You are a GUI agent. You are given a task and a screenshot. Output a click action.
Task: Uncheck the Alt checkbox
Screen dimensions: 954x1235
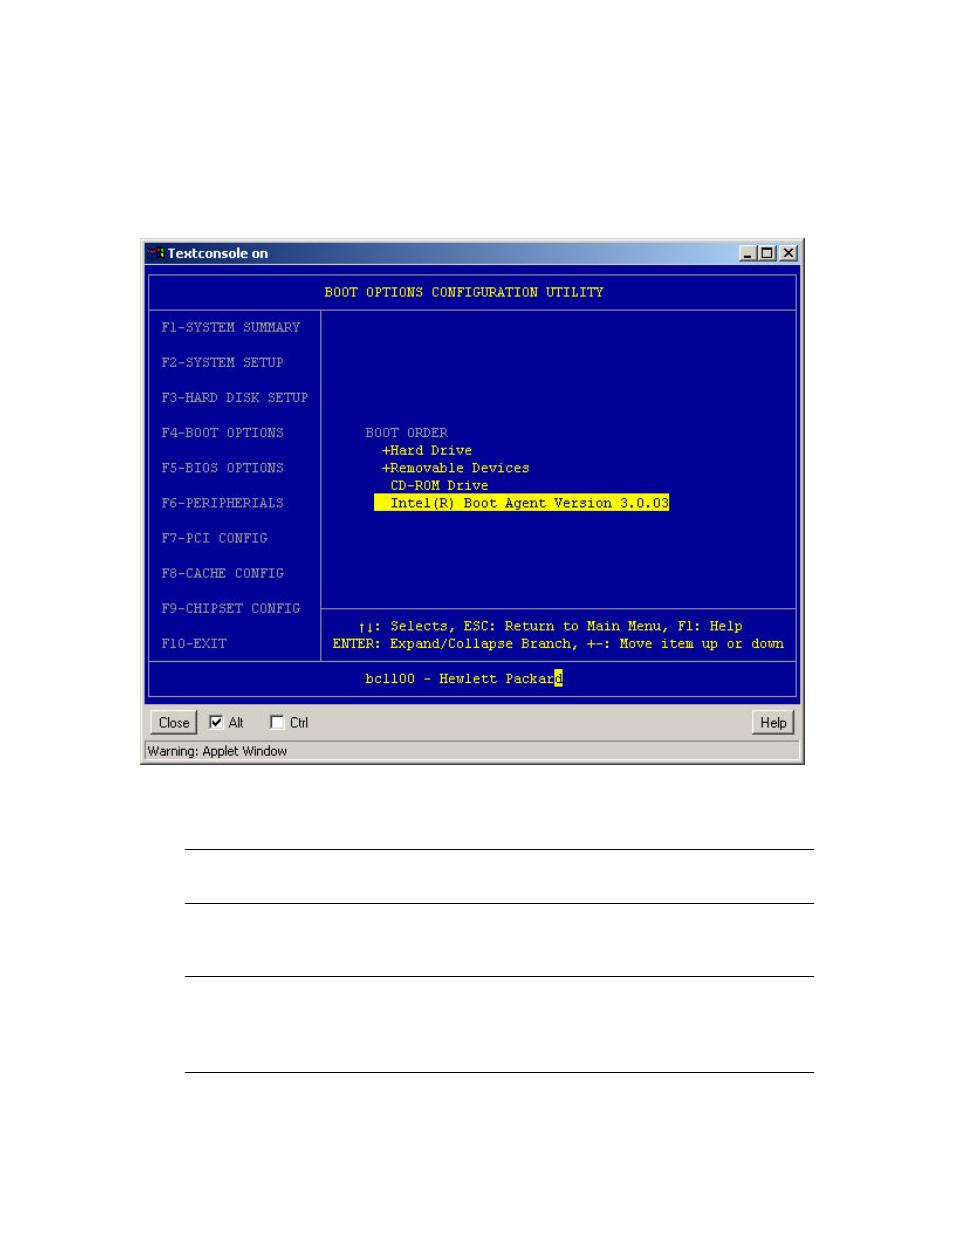[216, 722]
